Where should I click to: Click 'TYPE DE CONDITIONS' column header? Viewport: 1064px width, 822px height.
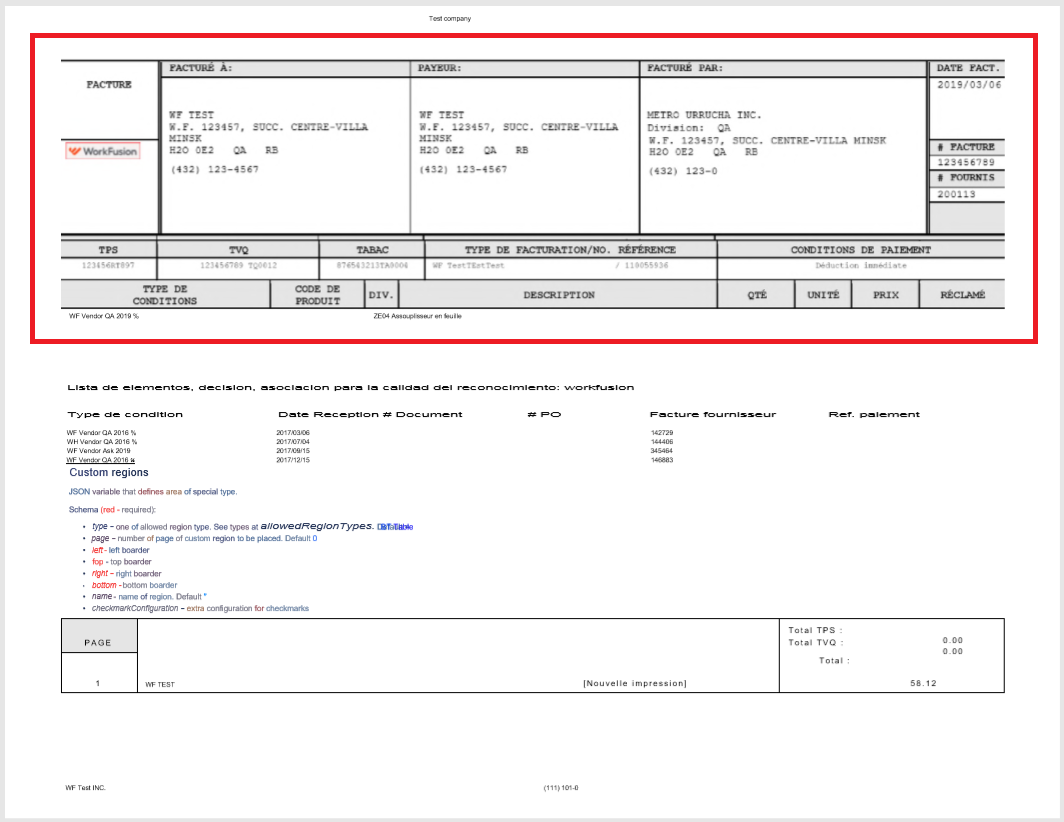[x=165, y=295]
